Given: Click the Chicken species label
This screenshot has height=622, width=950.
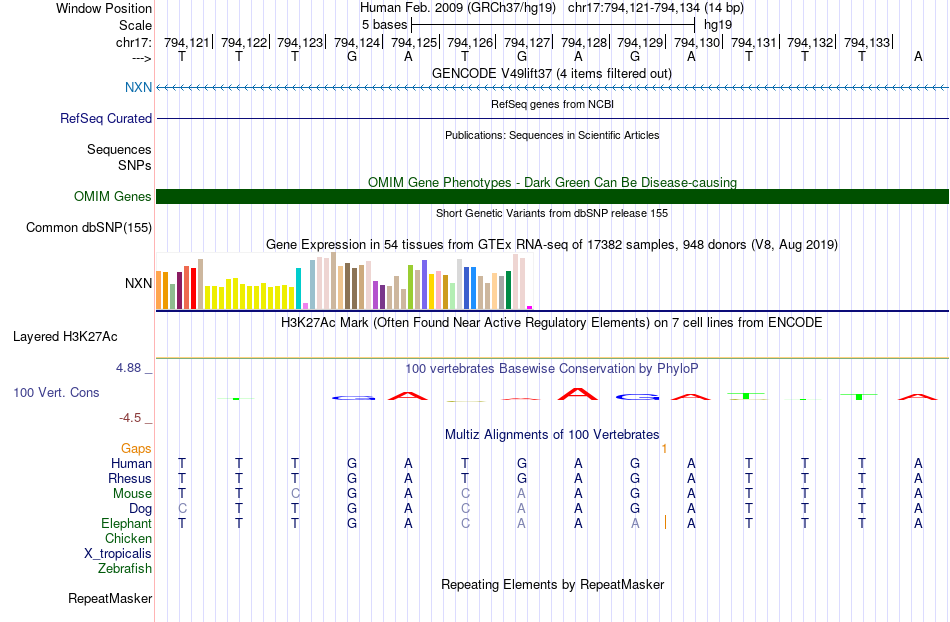Looking at the screenshot, I should [x=128, y=538].
